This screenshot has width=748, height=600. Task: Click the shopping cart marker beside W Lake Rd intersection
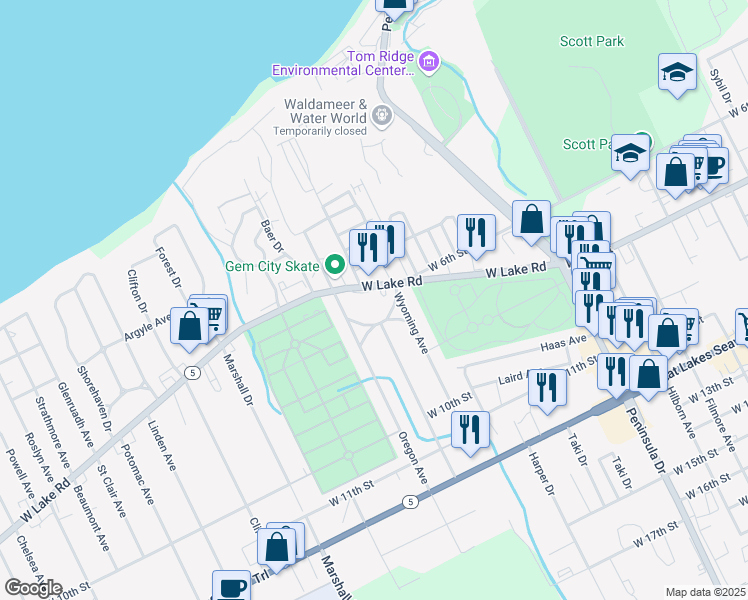(598, 263)
